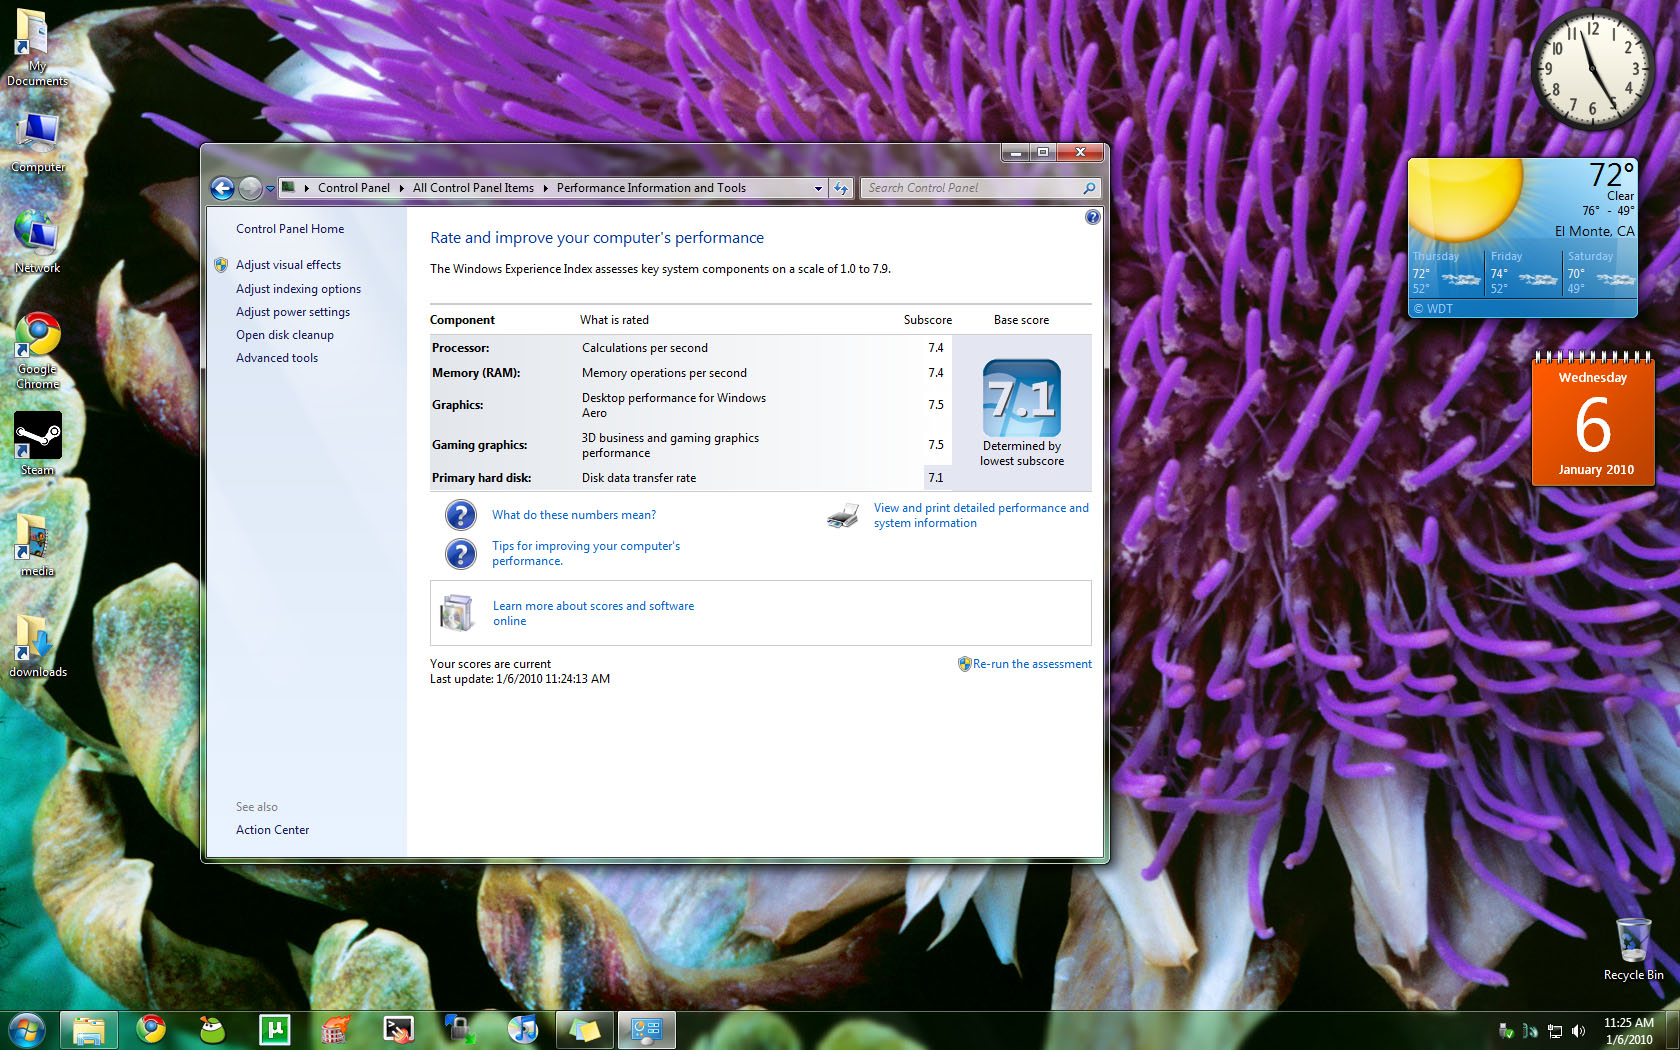Image resolution: width=1680 pixels, height=1050 pixels.
Task: Click Learn more about scores and software online
Action: coord(593,613)
